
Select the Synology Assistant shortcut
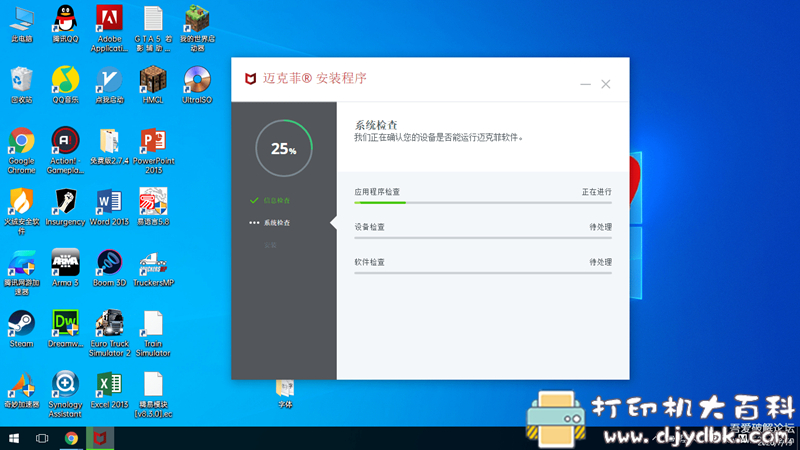65,394
